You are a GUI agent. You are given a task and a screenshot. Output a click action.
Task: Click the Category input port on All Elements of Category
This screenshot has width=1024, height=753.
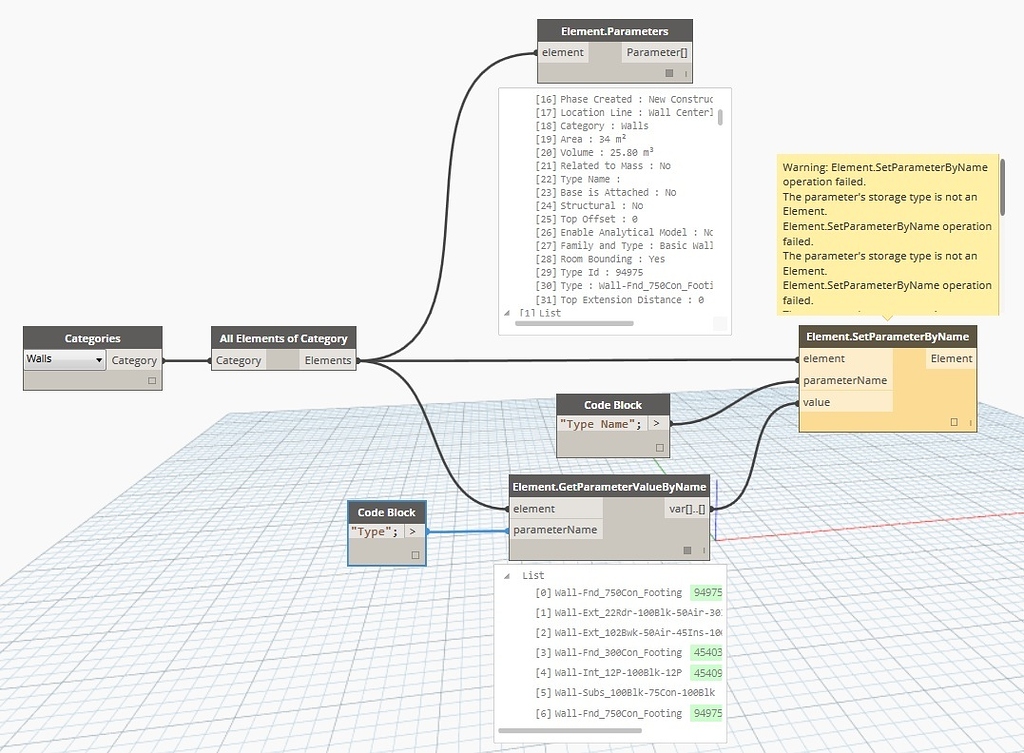(239, 360)
